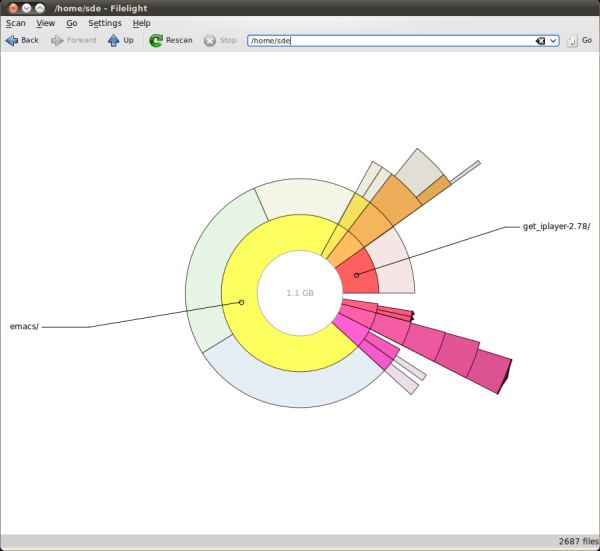Open the Help menu
600x551 pixels.
(x=142, y=22)
